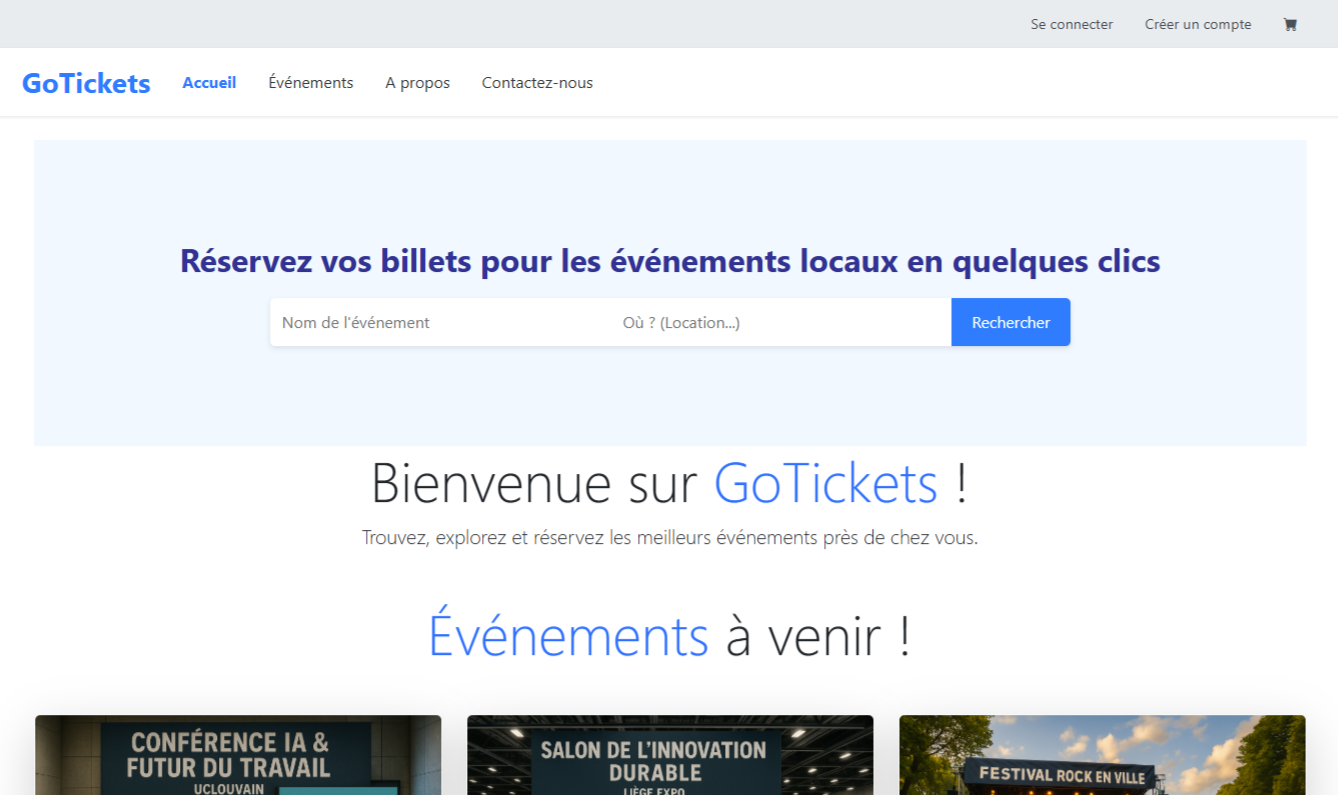Click the blue GoTickets word in the welcome heading
This screenshot has height=795, width=1338.
click(825, 483)
